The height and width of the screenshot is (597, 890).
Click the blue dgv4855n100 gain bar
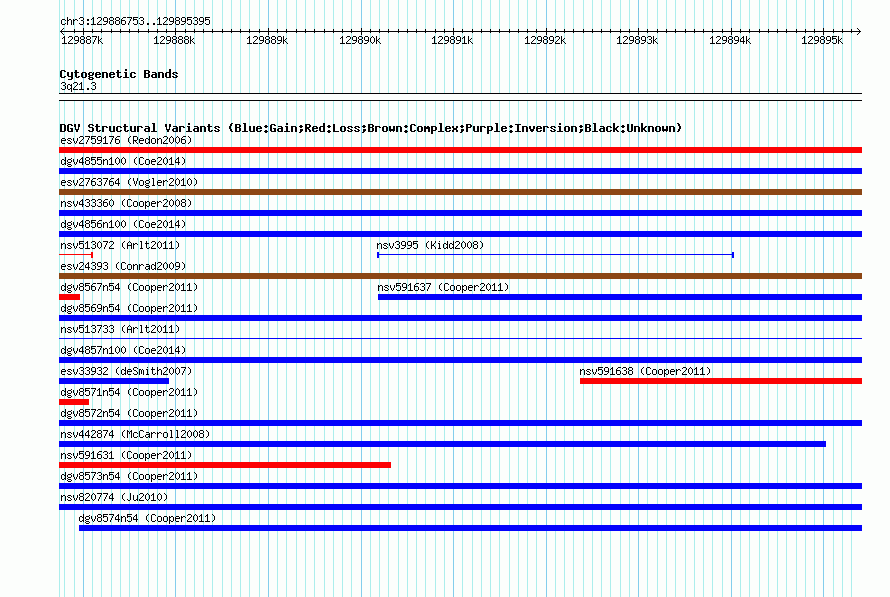(460, 171)
